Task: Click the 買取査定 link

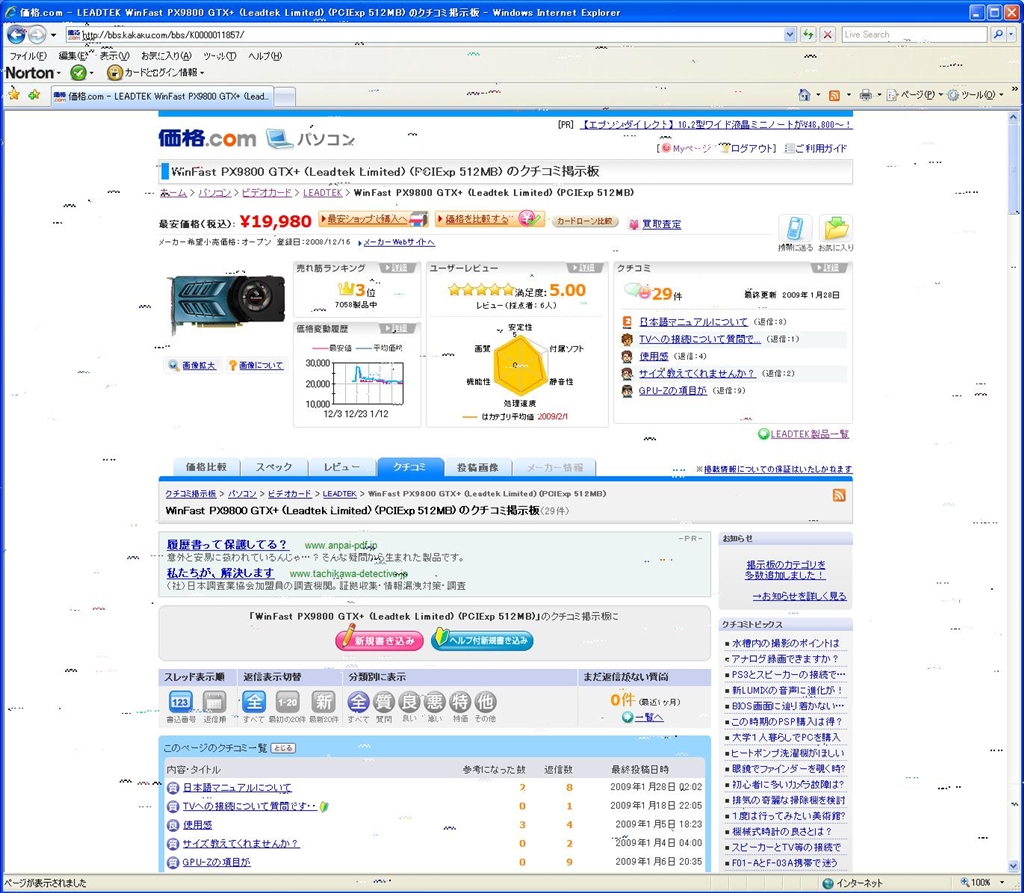Action: [x=662, y=224]
